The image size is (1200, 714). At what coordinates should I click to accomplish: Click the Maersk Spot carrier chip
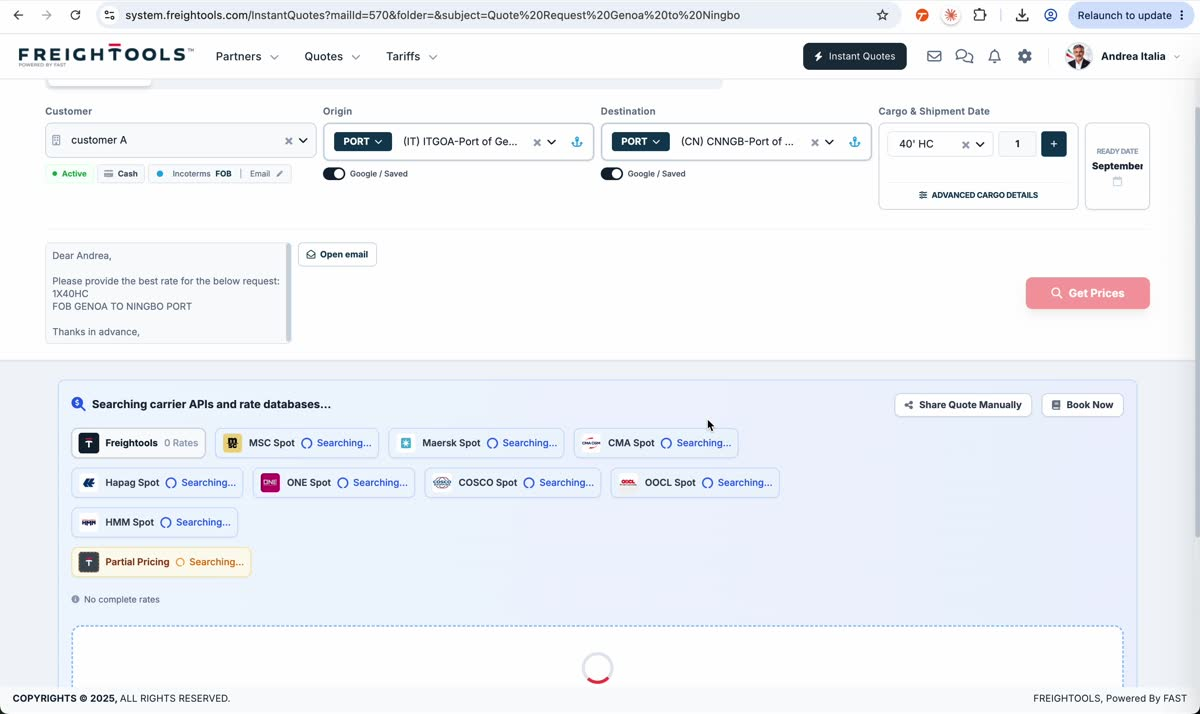(476, 443)
